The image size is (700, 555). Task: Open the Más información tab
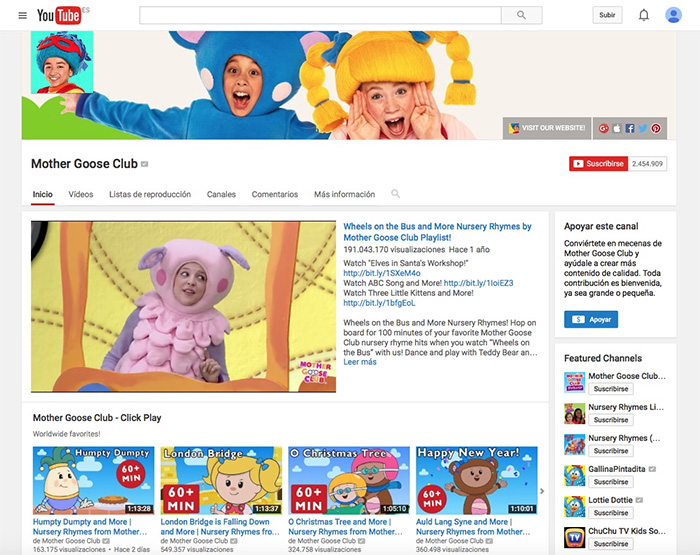click(x=344, y=194)
